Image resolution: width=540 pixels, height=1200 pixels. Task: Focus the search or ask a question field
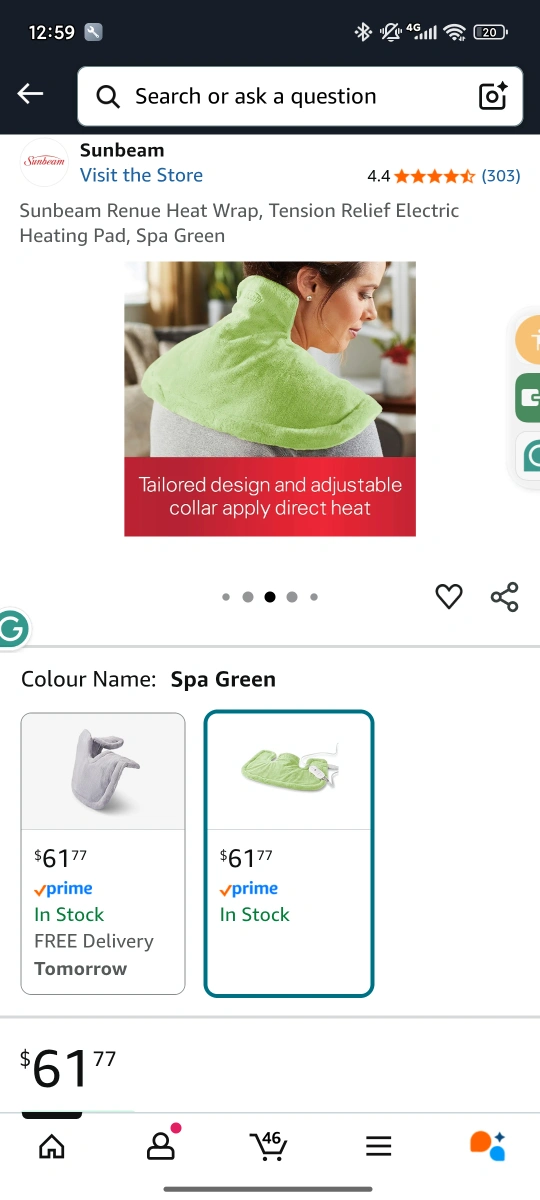point(300,96)
